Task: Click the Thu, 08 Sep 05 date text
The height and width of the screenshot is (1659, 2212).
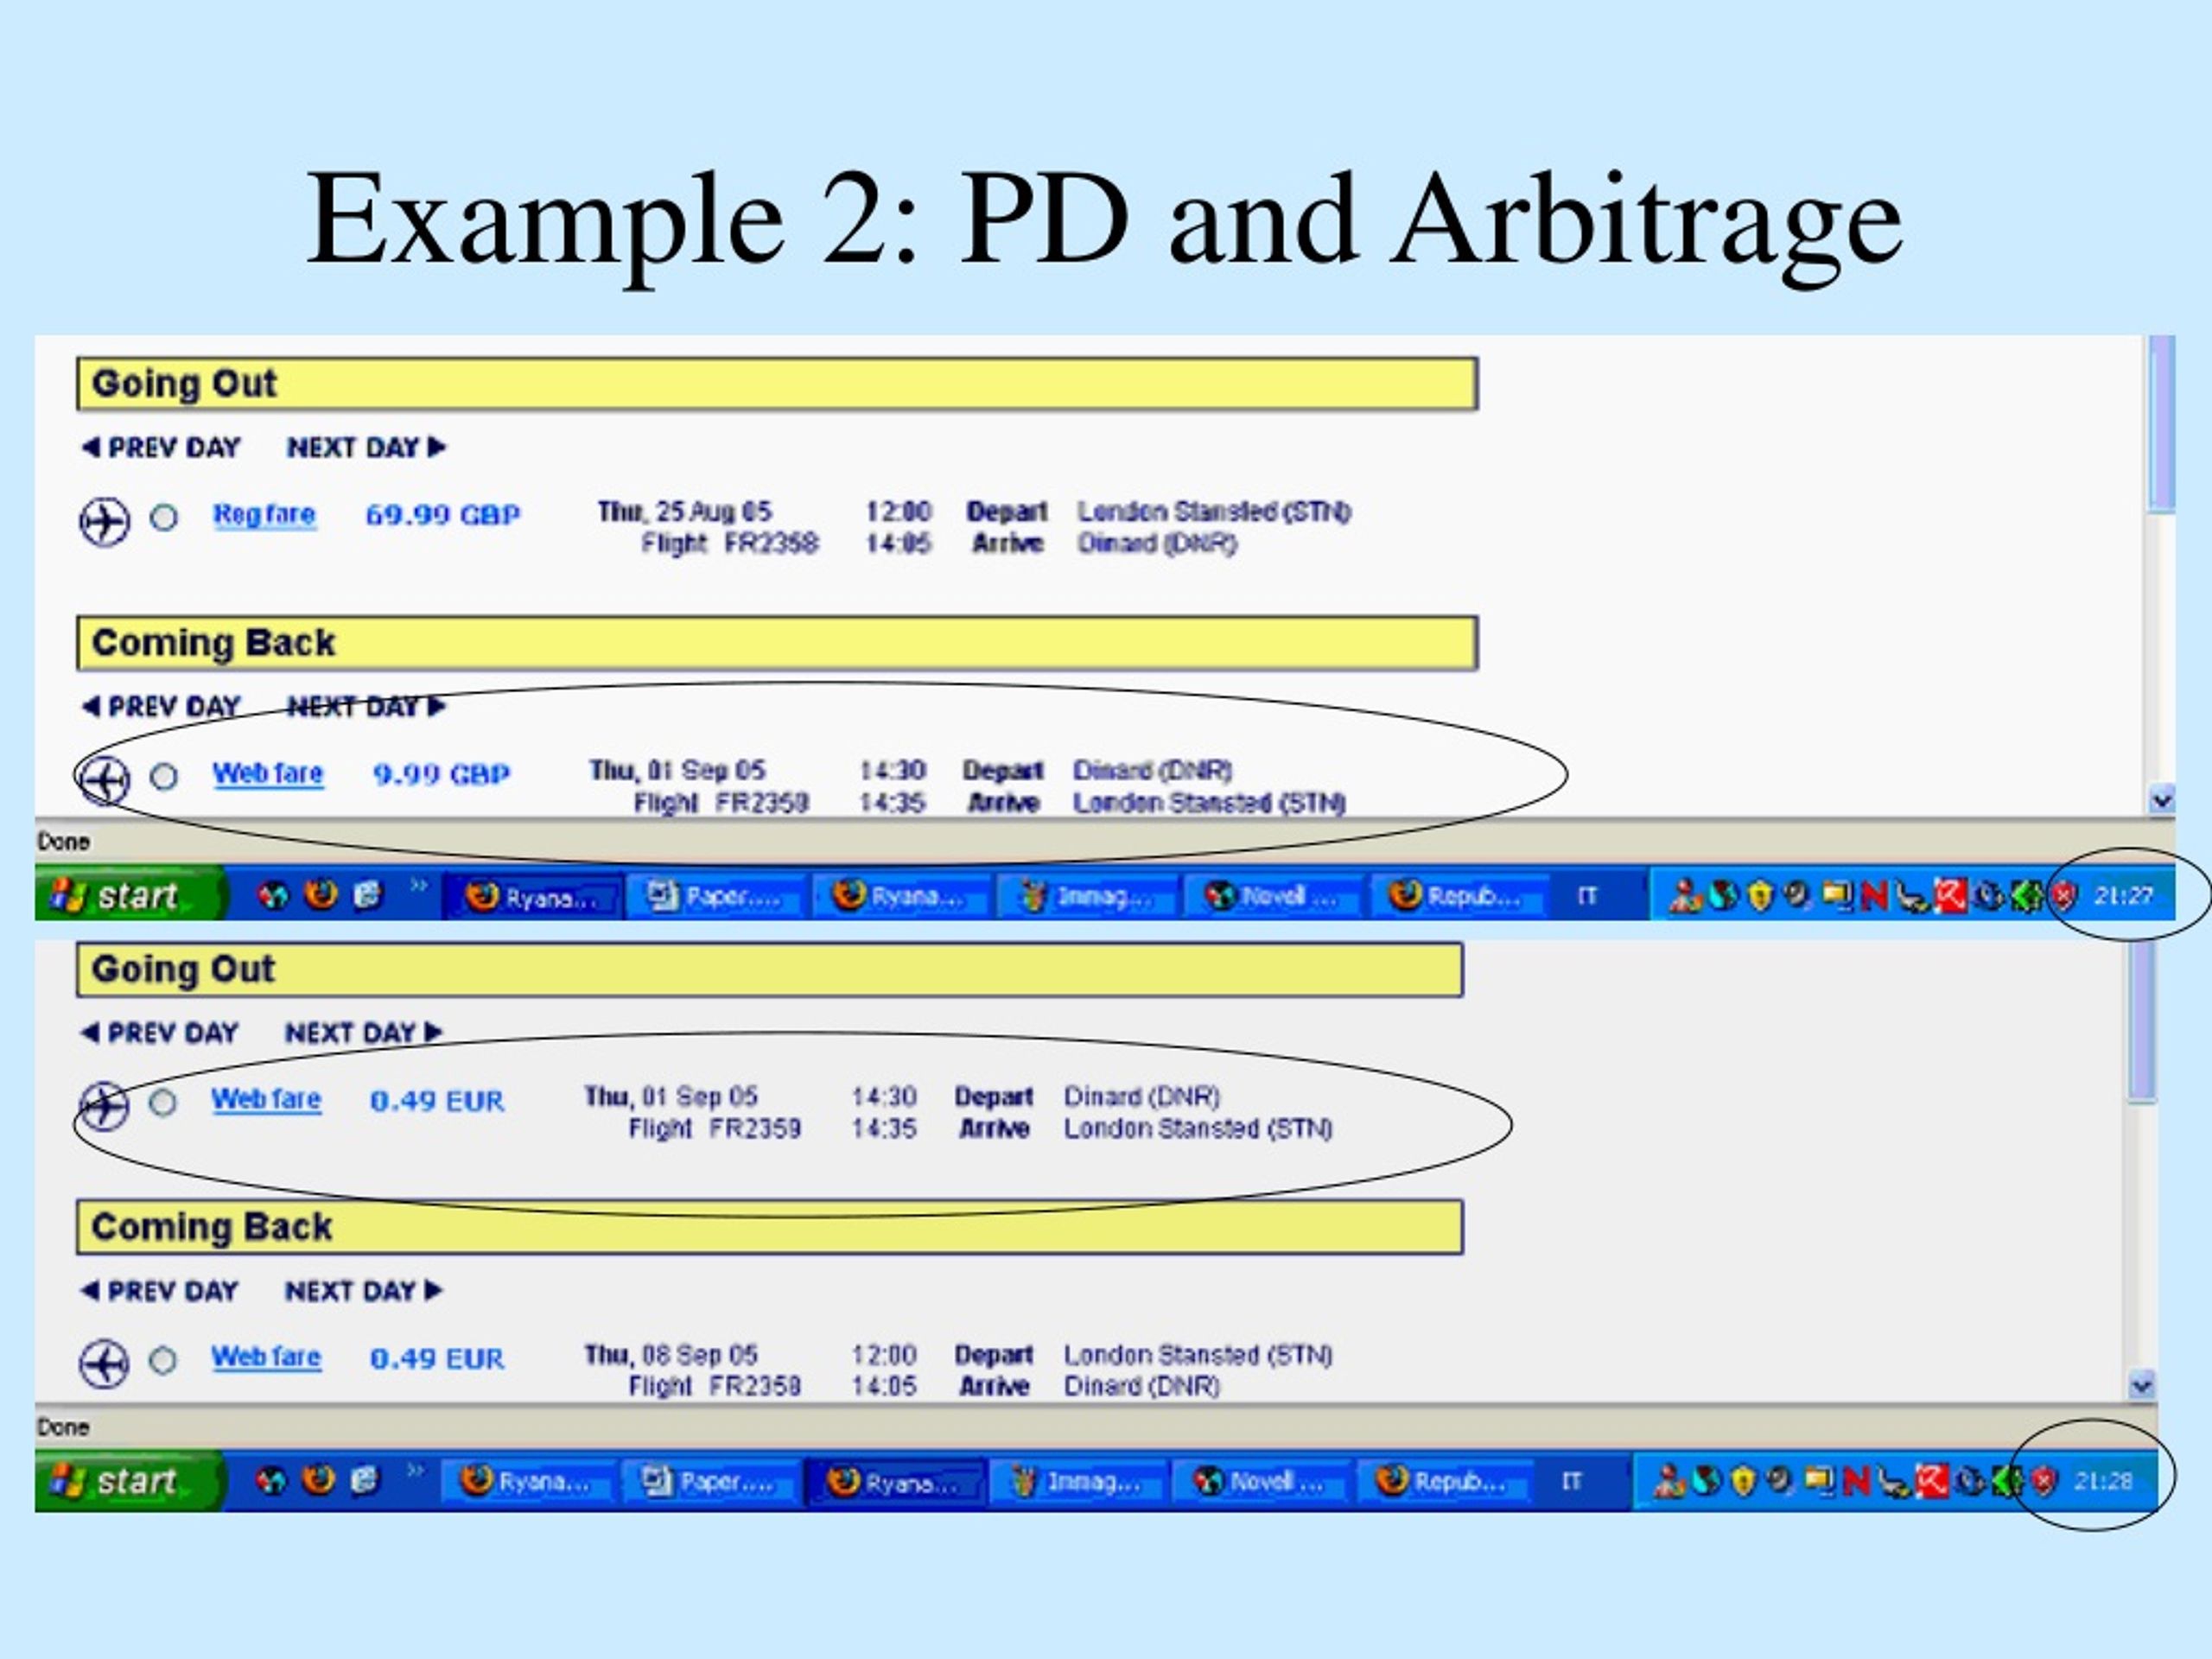Action: 671,1355
